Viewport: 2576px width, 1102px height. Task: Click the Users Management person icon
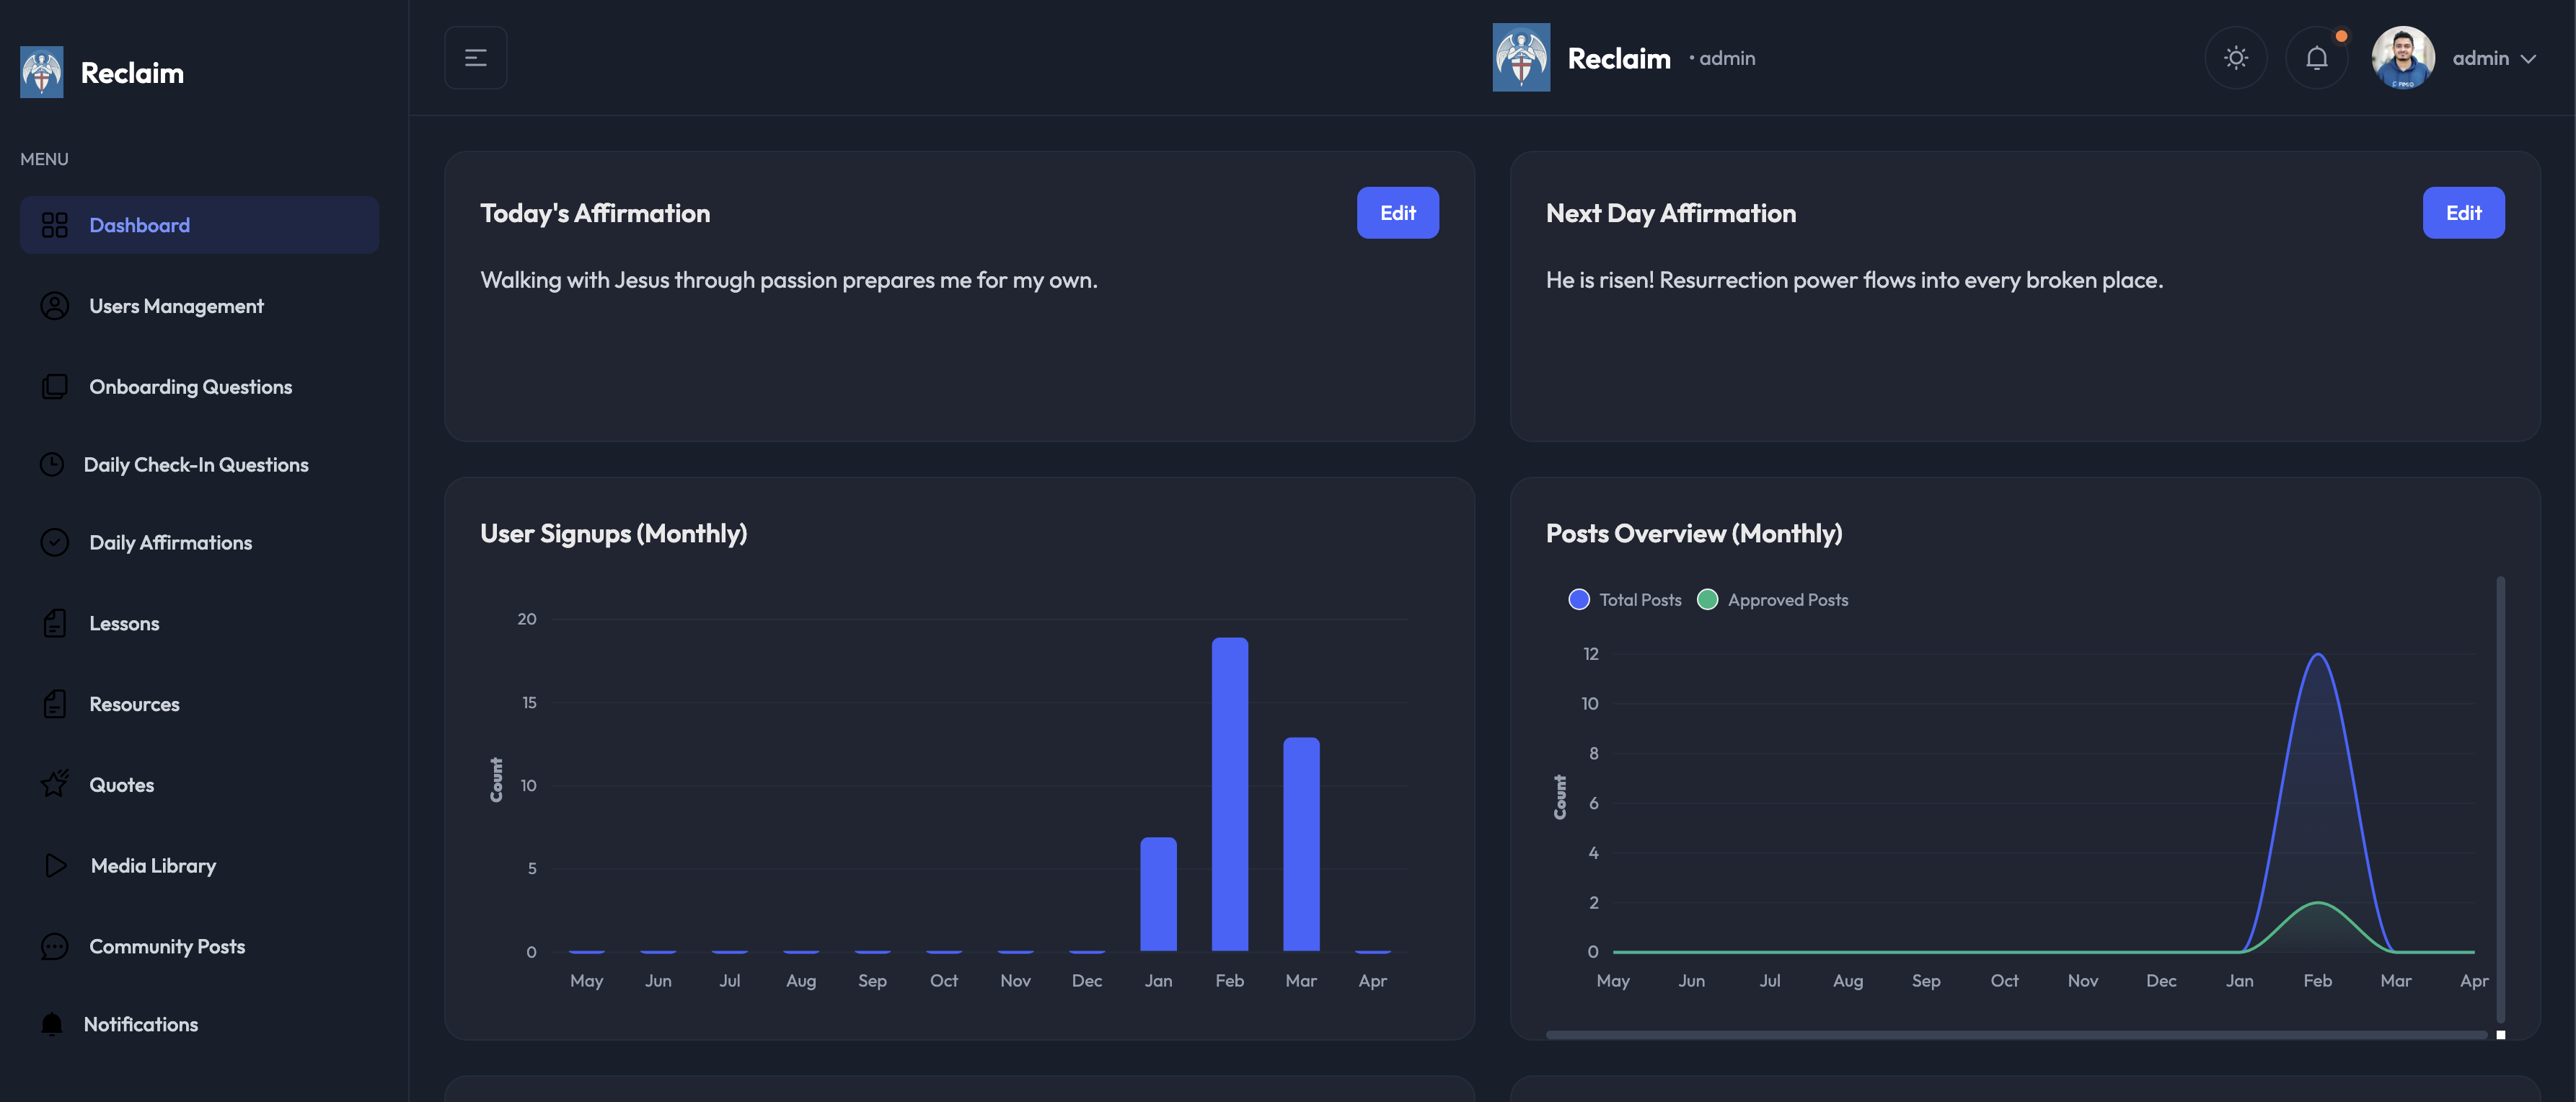(x=54, y=306)
